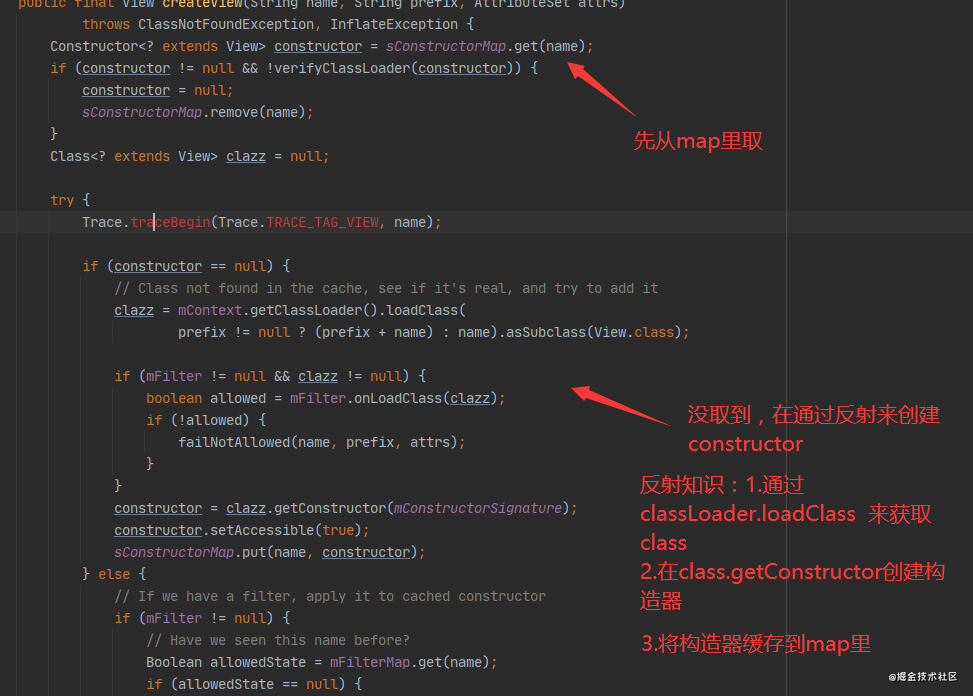Click the TRACE_TAG_VIEW constant

point(322,222)
